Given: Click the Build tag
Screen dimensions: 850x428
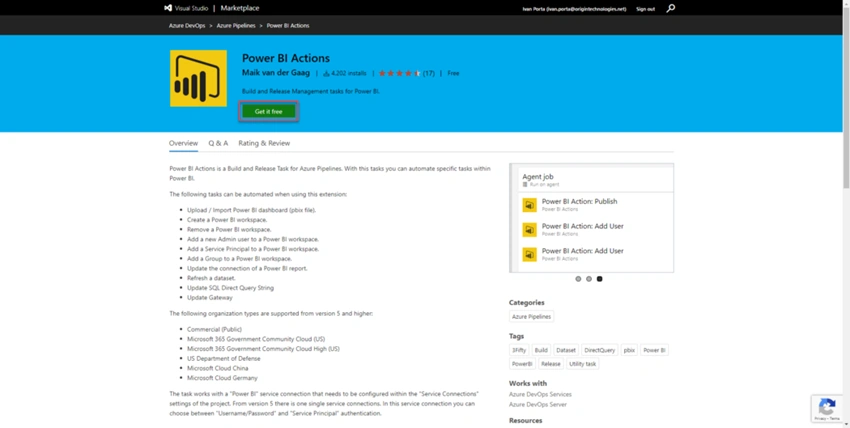Looking at the screenshot, I should [x=541, y=351].
